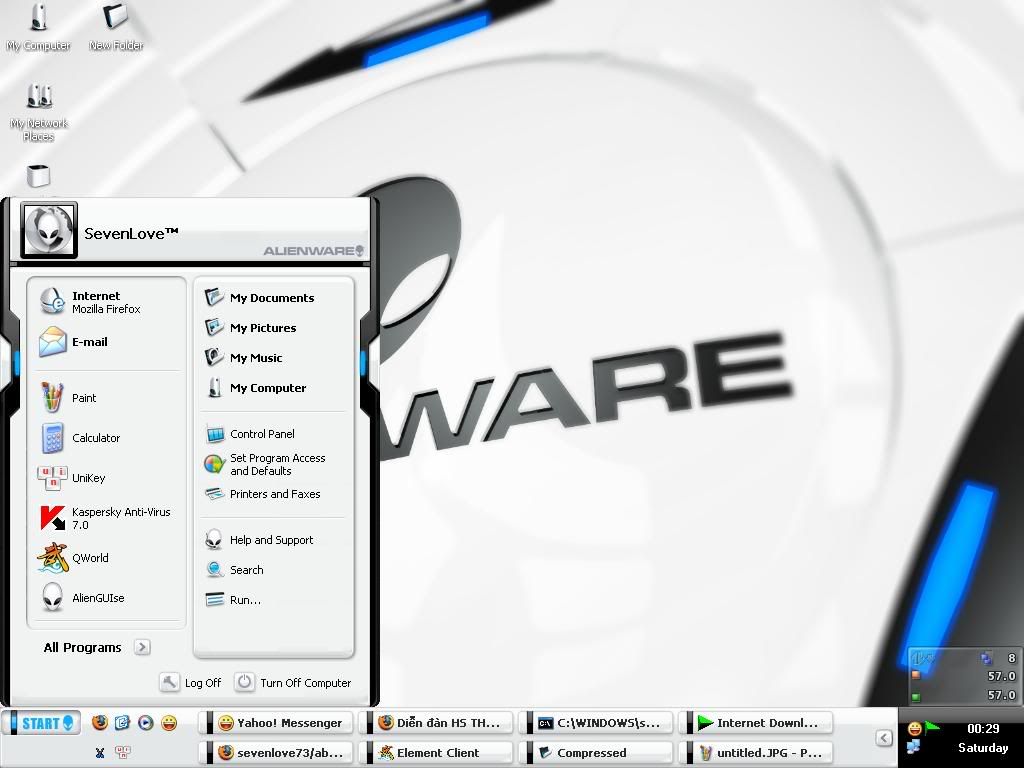The height and width of the screenshot is (768, 1024).
Task: Click Turn Off Computer button
Action: [x=293, y=682]
